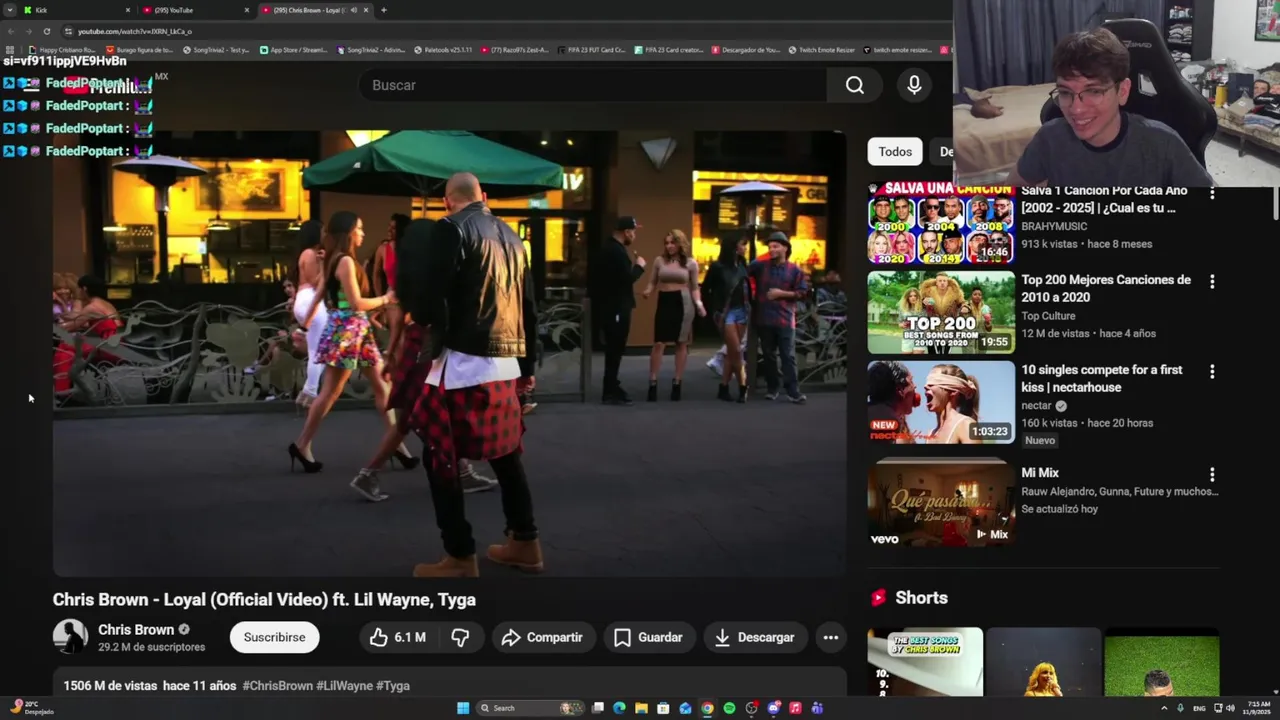This screenshot has width=1280, height=720.
Task: Open the weather widget on taskbar
Action: [x=30, y=707]
